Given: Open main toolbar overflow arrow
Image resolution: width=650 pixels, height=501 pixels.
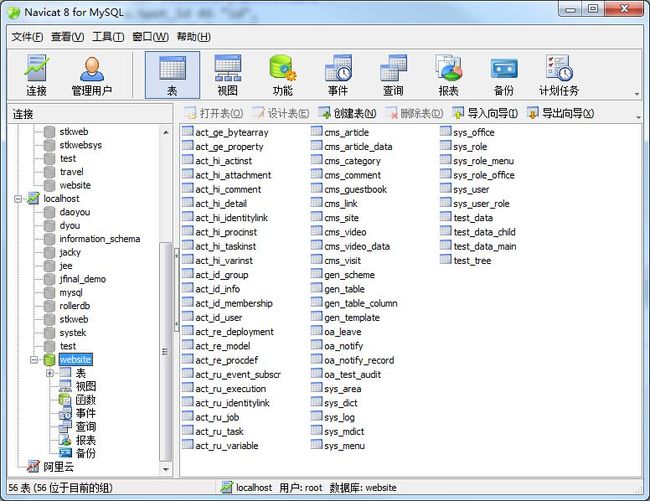Looking at the screenshot, I should [x=637, y=94].
